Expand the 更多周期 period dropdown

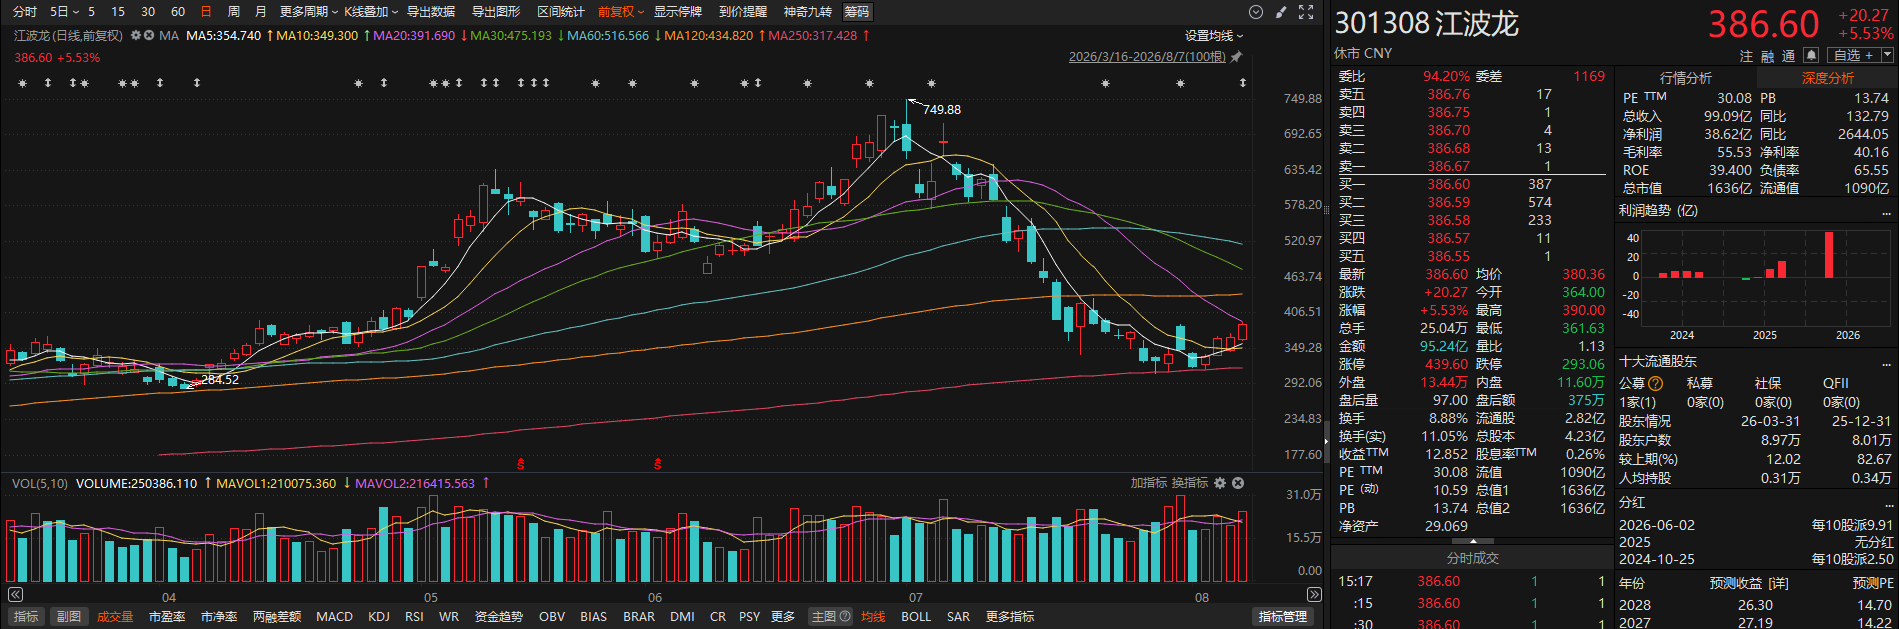tap(309, 12)
